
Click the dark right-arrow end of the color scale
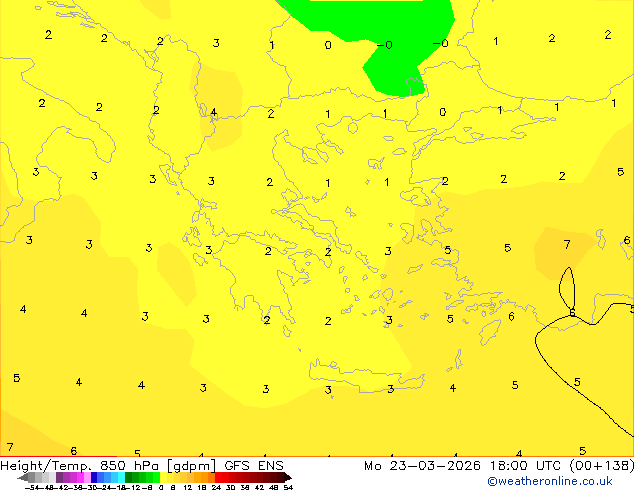click(288, 477)
